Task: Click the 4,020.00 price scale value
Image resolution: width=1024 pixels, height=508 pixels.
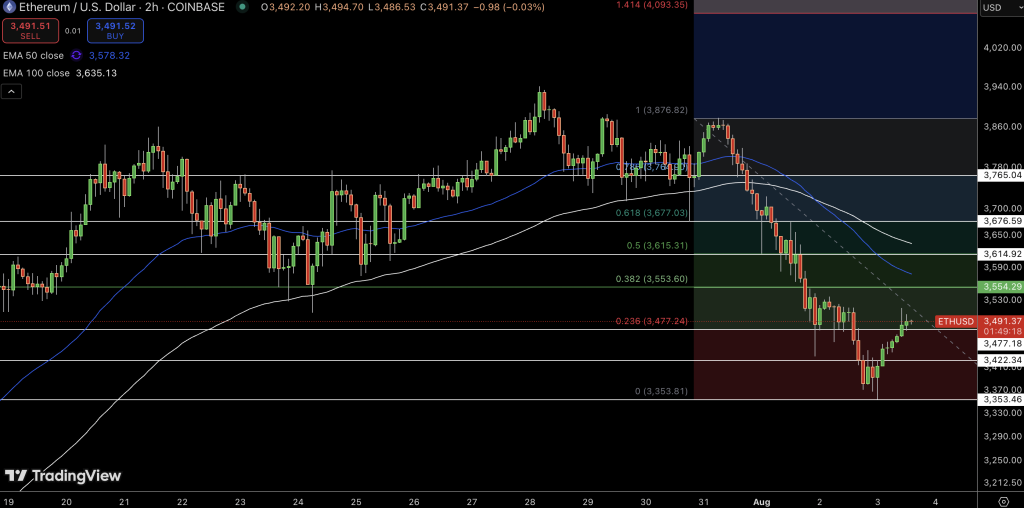Action: [1002, 48]
